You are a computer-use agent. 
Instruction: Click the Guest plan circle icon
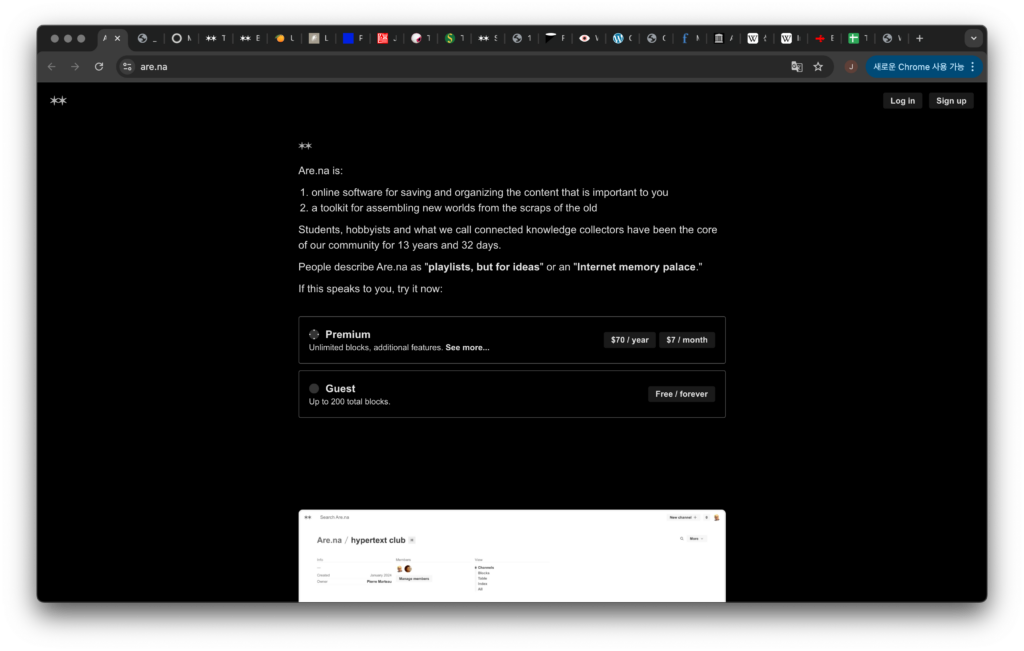[x=314, y=389]
